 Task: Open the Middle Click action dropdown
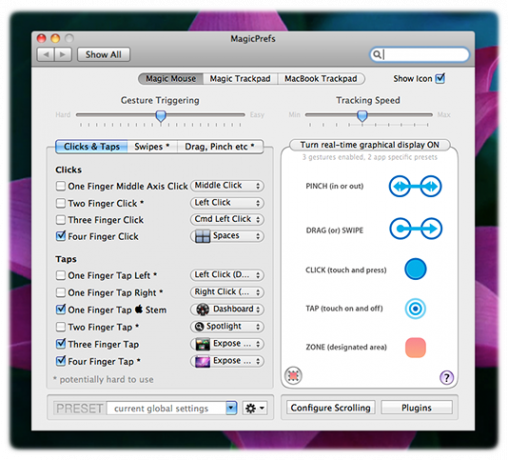click(x=227, y=185)
